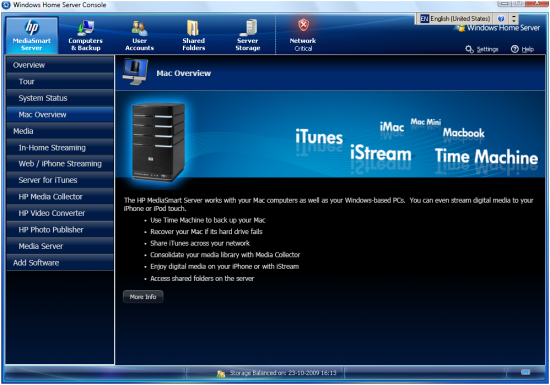This screenshot has width=550, height=385.
Task: Click the Storage Balanced status text
Action: (x=283, y=373)
